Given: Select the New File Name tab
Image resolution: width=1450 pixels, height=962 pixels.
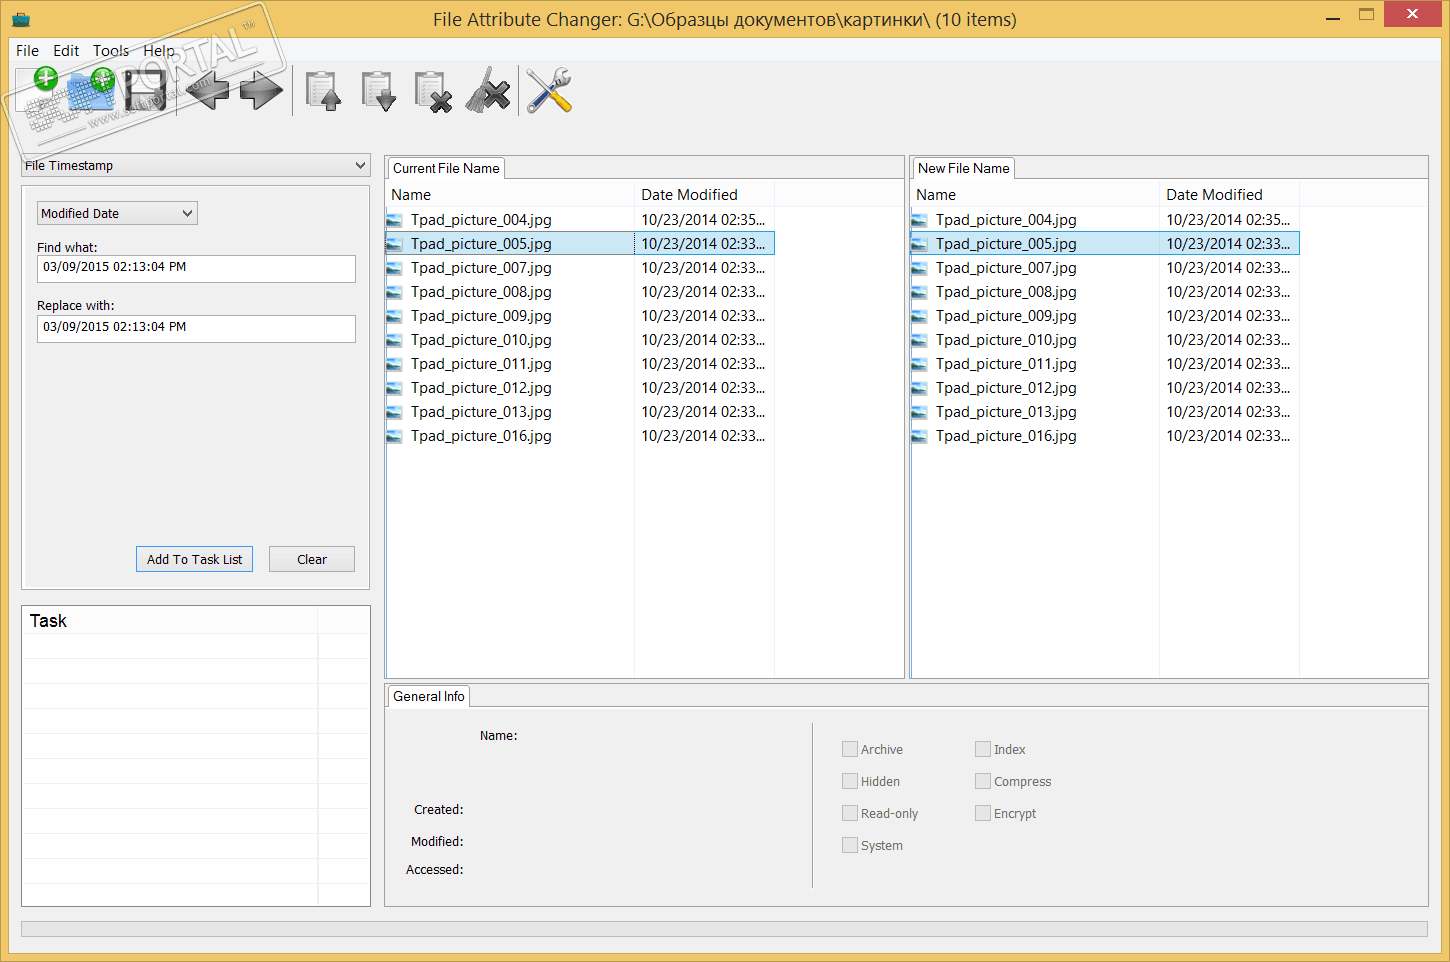Looking at the screenshot, I should tap(964, 168).
